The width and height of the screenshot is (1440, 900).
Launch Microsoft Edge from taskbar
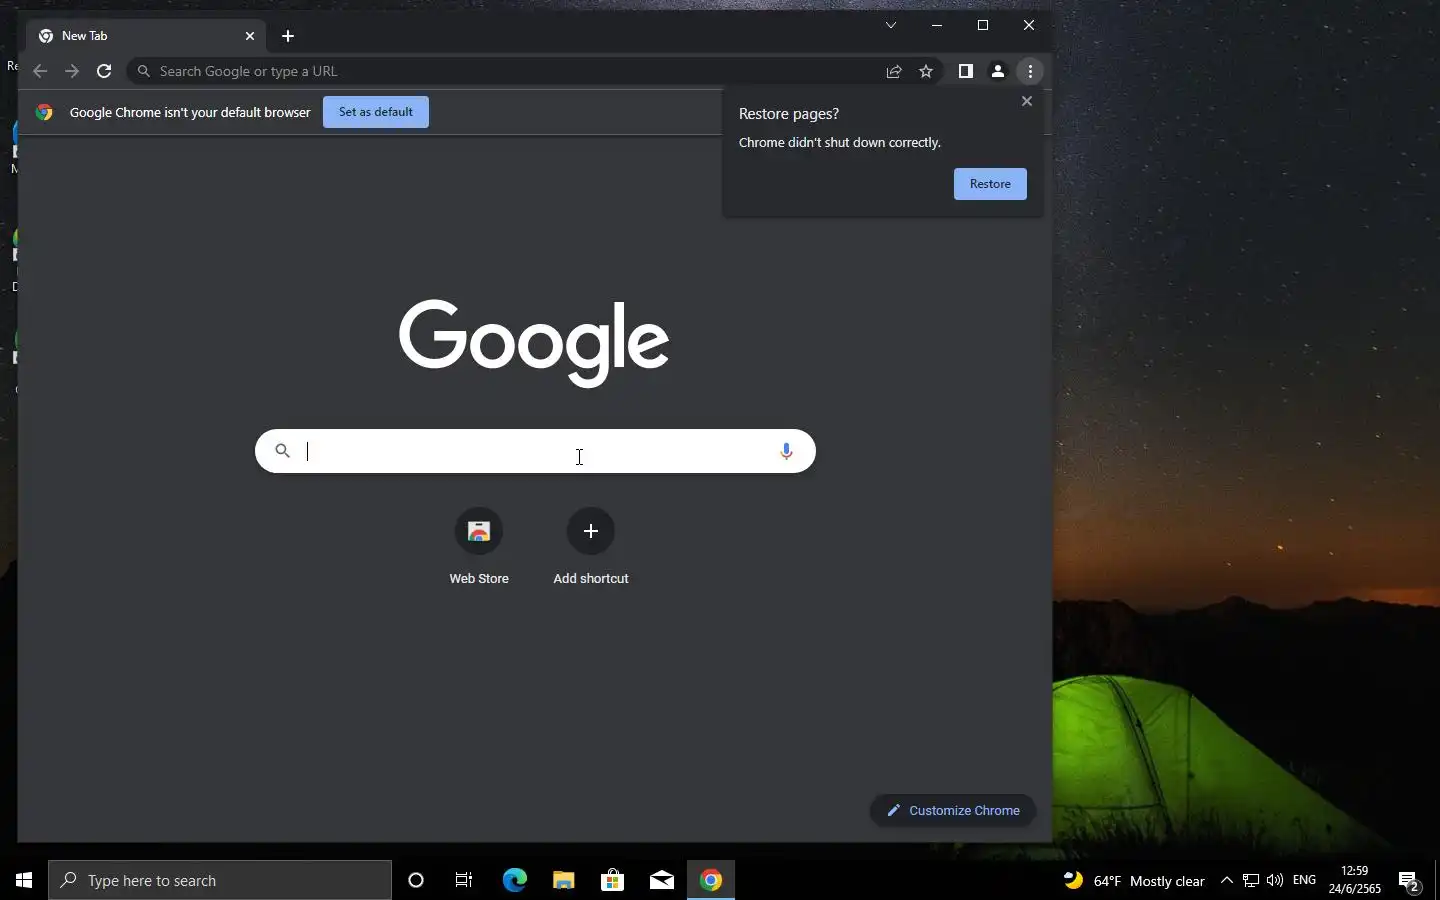coord(514,880)
